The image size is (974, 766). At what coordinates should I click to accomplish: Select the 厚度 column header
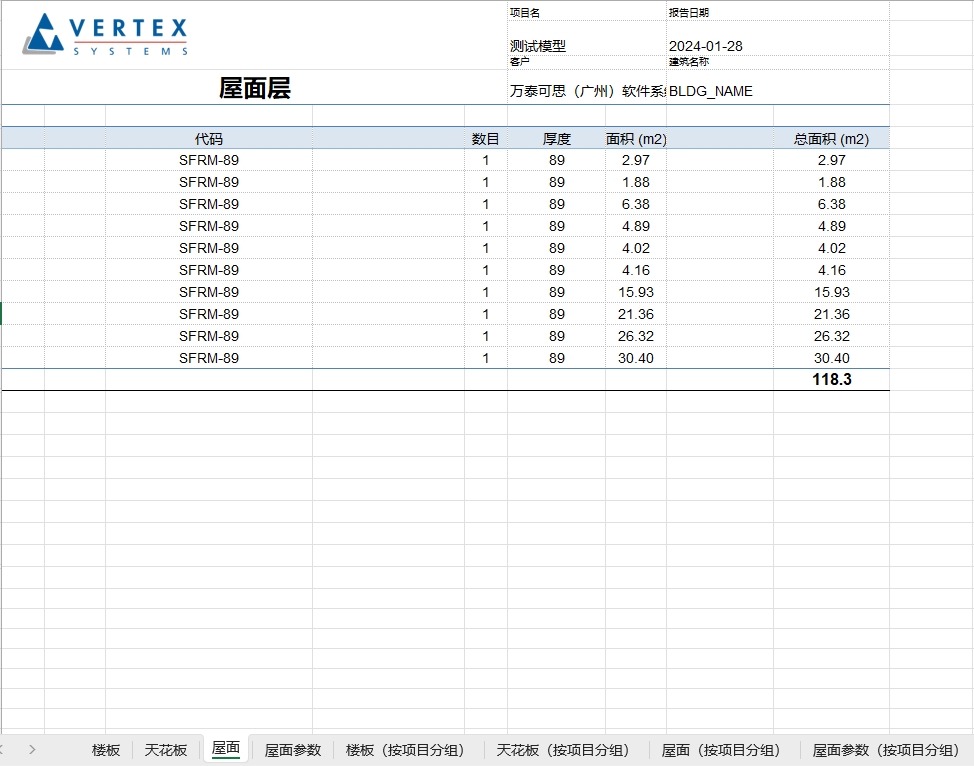pos(557,139)
